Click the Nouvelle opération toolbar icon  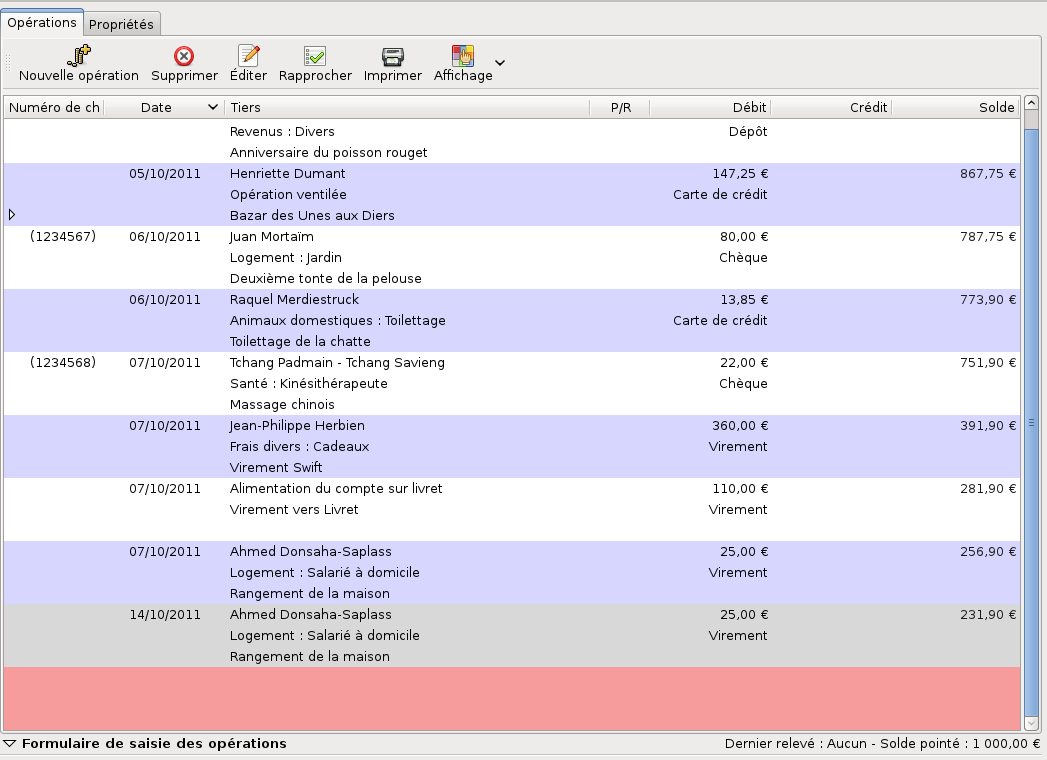click(x=78, y=56)
